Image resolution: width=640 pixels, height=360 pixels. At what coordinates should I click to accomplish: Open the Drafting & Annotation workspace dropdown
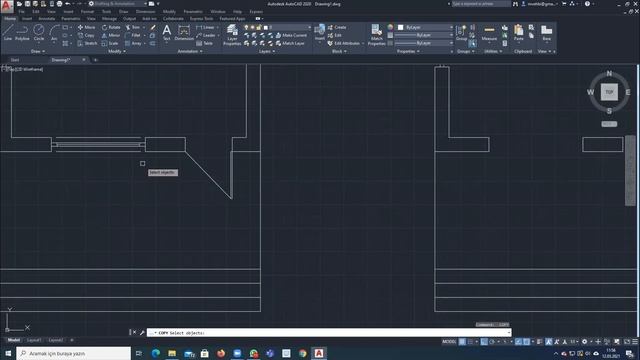[118, 4]
